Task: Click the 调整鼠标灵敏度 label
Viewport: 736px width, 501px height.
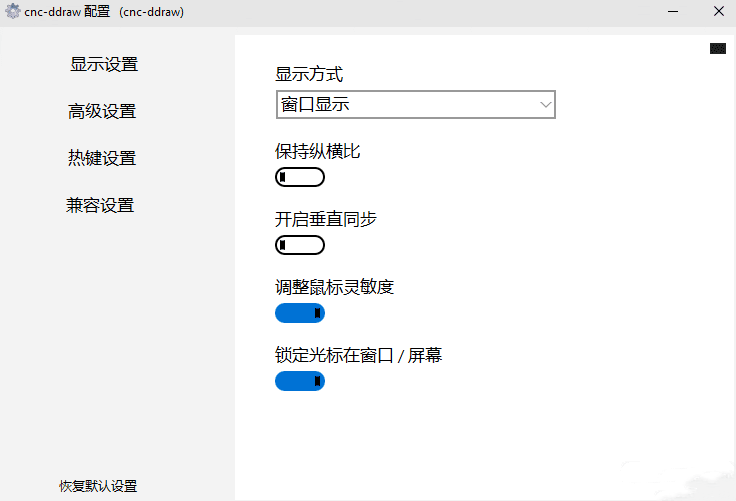Action: point(335,287)
